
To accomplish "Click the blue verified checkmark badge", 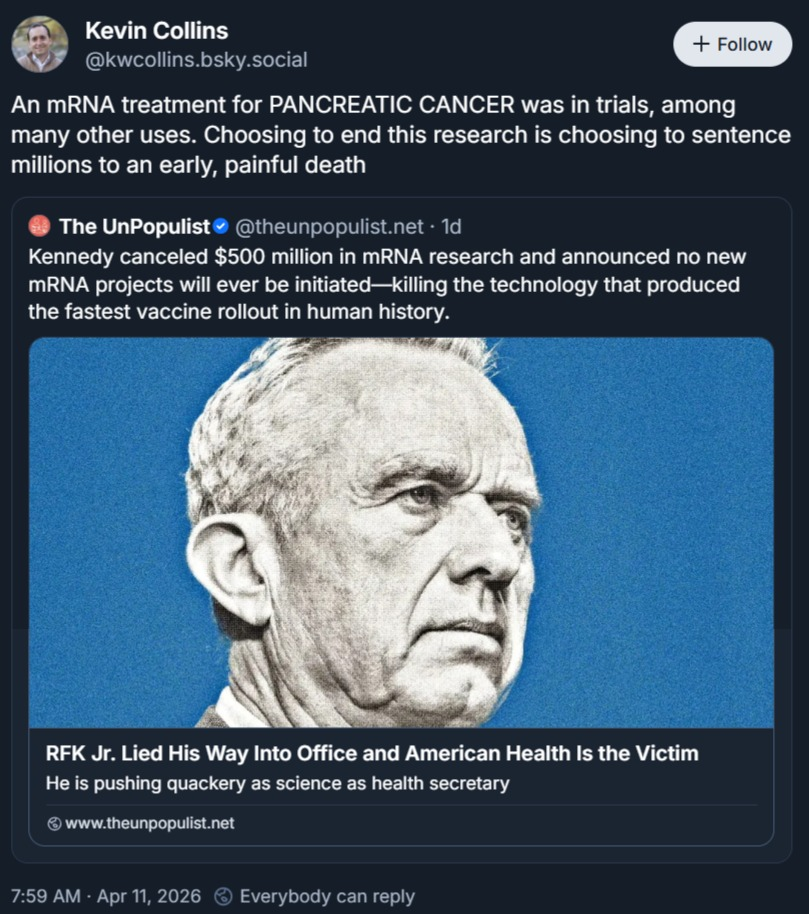I will pyautogui.click(x=221, y=226).
